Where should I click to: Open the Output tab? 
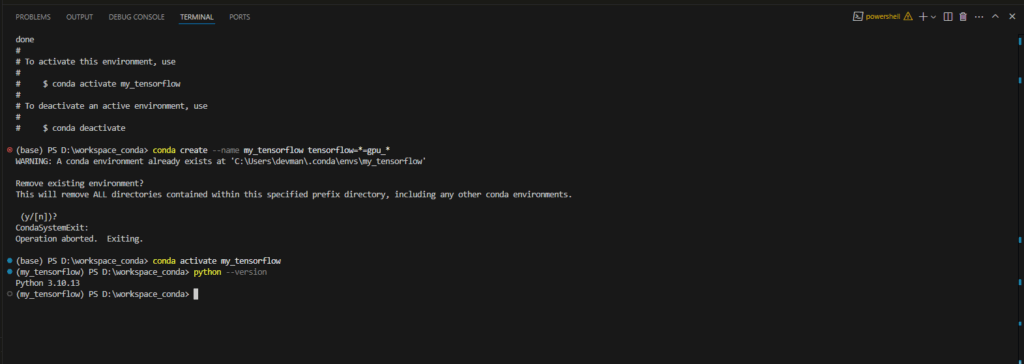coord(80,17)
